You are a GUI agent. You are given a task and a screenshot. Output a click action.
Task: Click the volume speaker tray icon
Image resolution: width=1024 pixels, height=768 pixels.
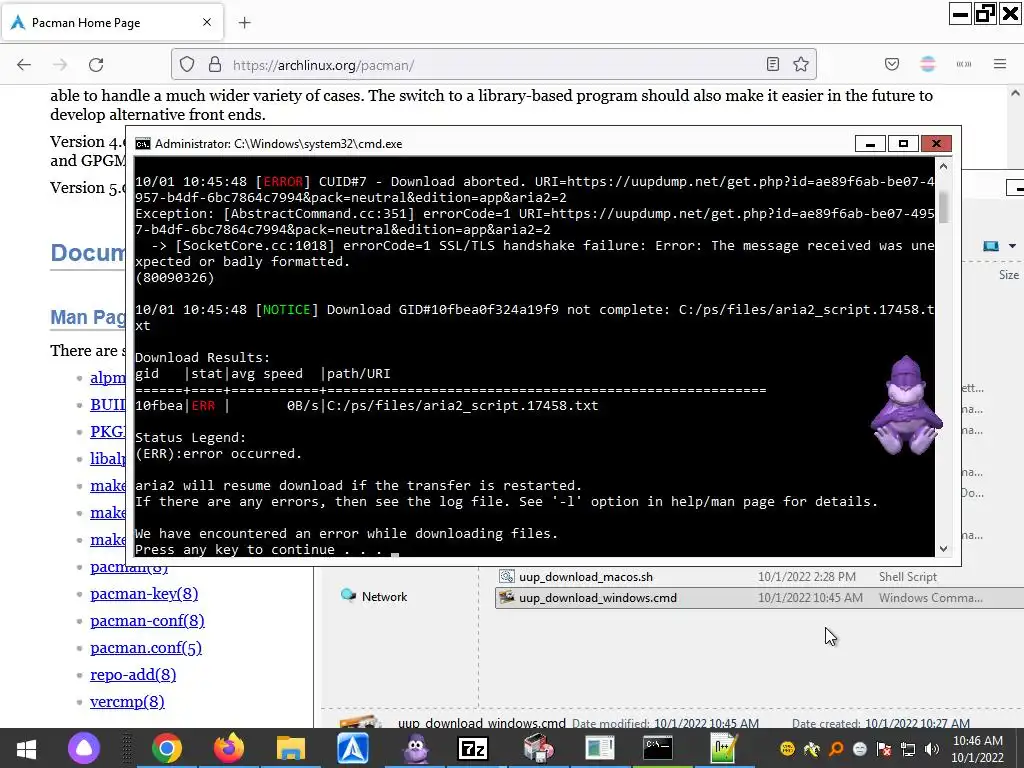tap(932, 749)
